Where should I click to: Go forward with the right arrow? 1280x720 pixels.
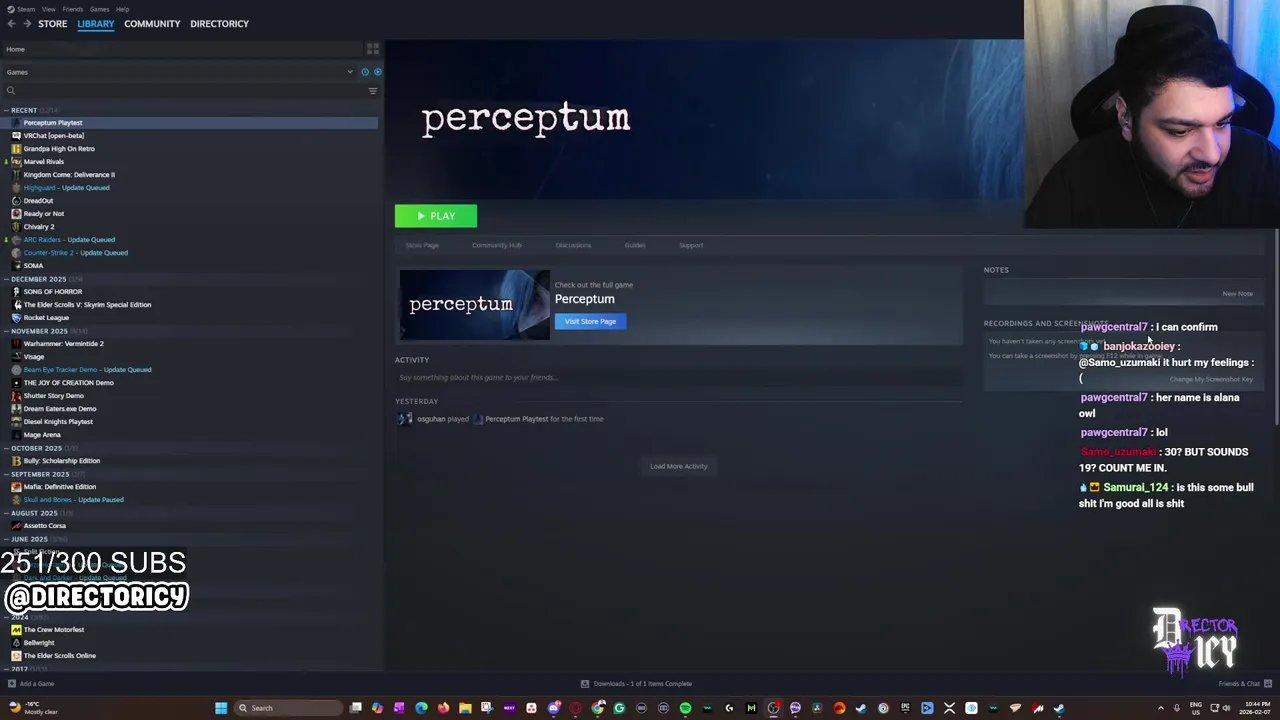coord(27,24)
